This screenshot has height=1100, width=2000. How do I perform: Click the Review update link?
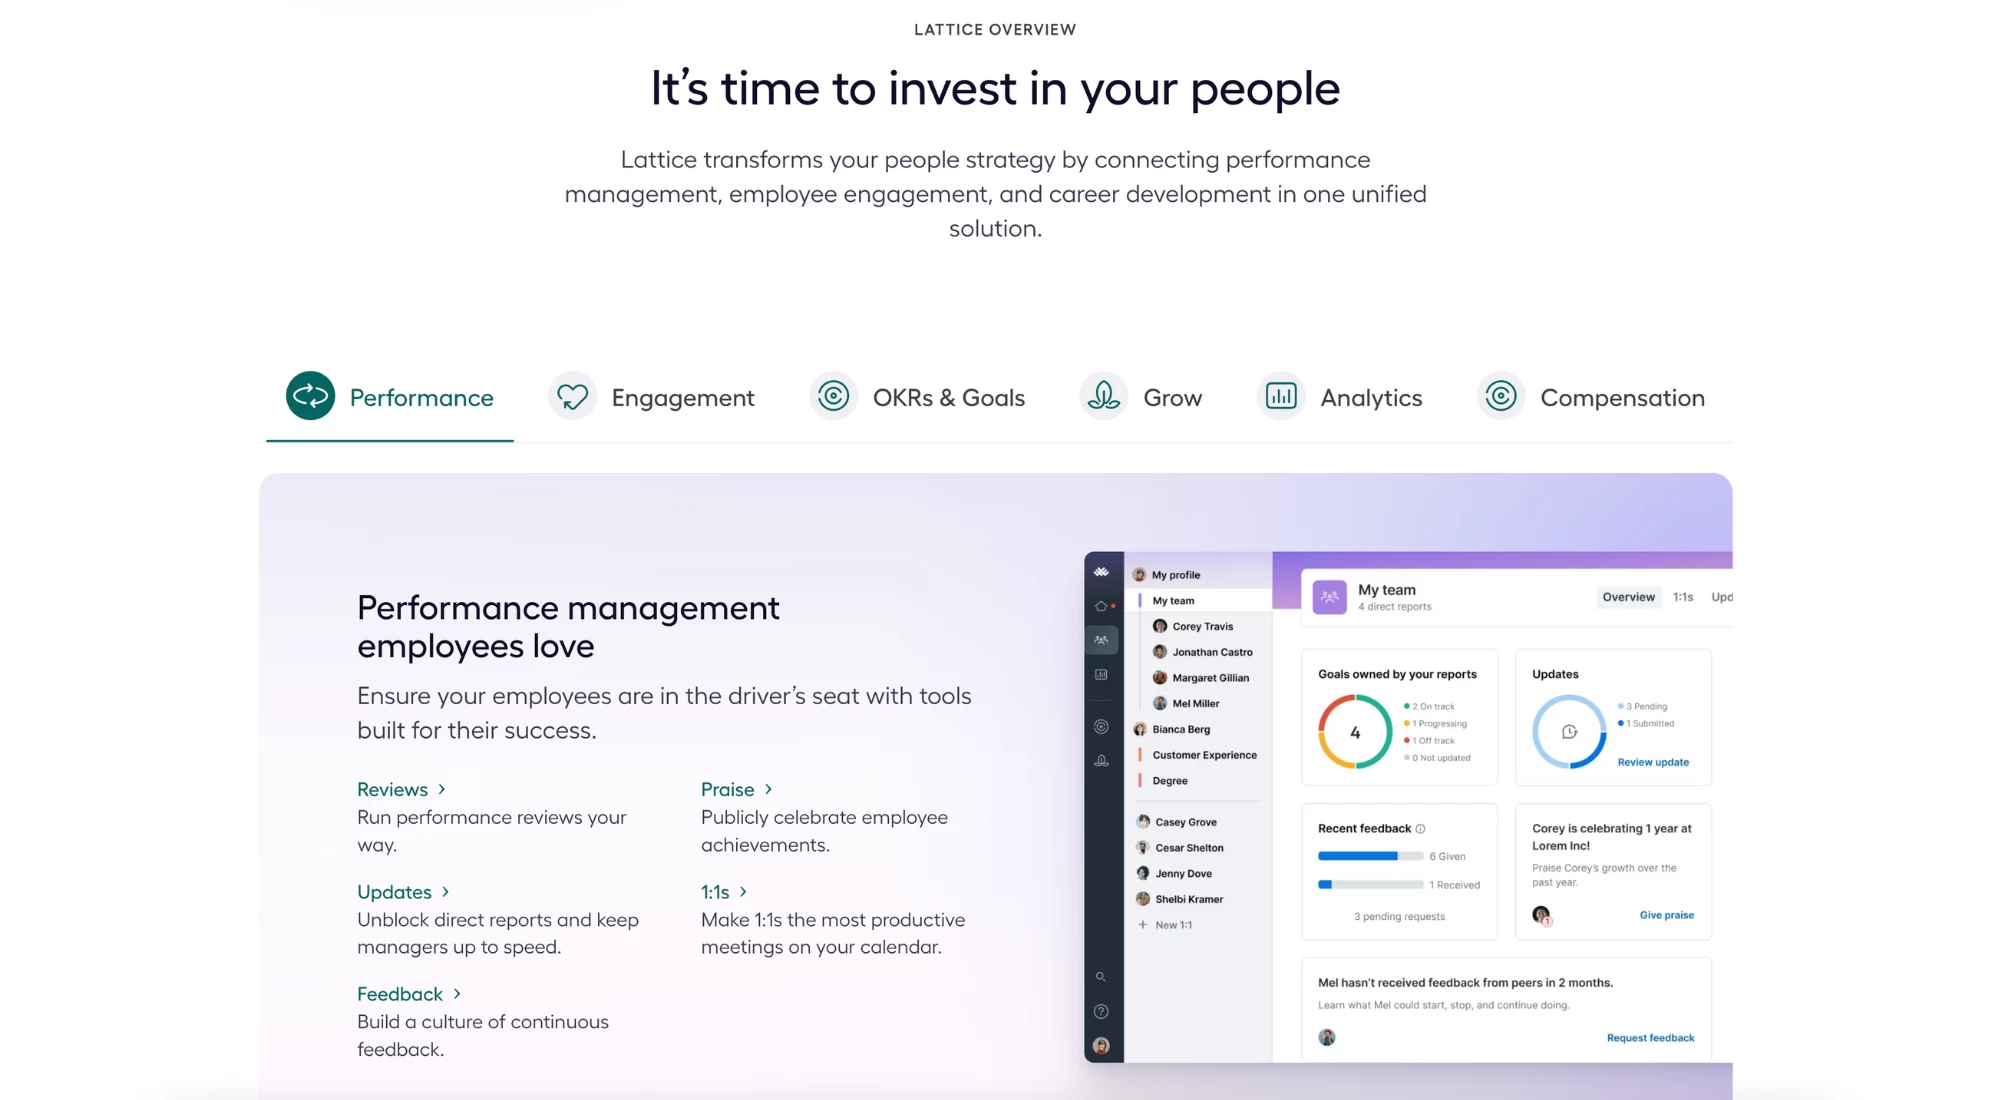pos(1653,761)
